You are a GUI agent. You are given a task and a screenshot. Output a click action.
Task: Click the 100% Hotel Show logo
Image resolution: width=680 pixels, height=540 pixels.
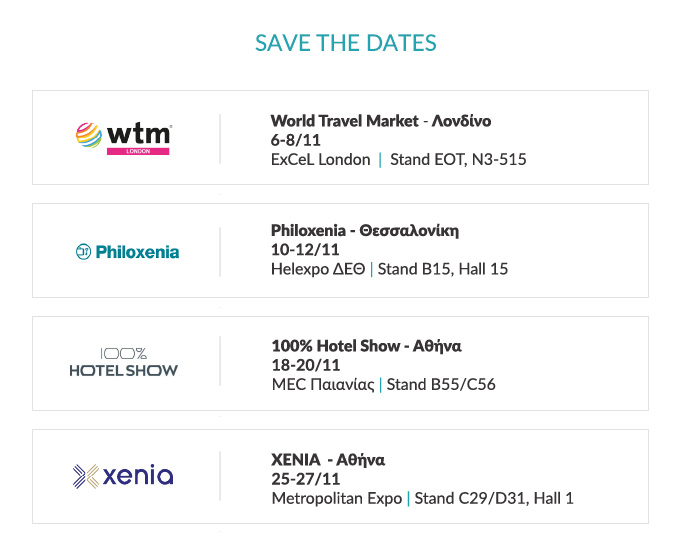point(124,362)
